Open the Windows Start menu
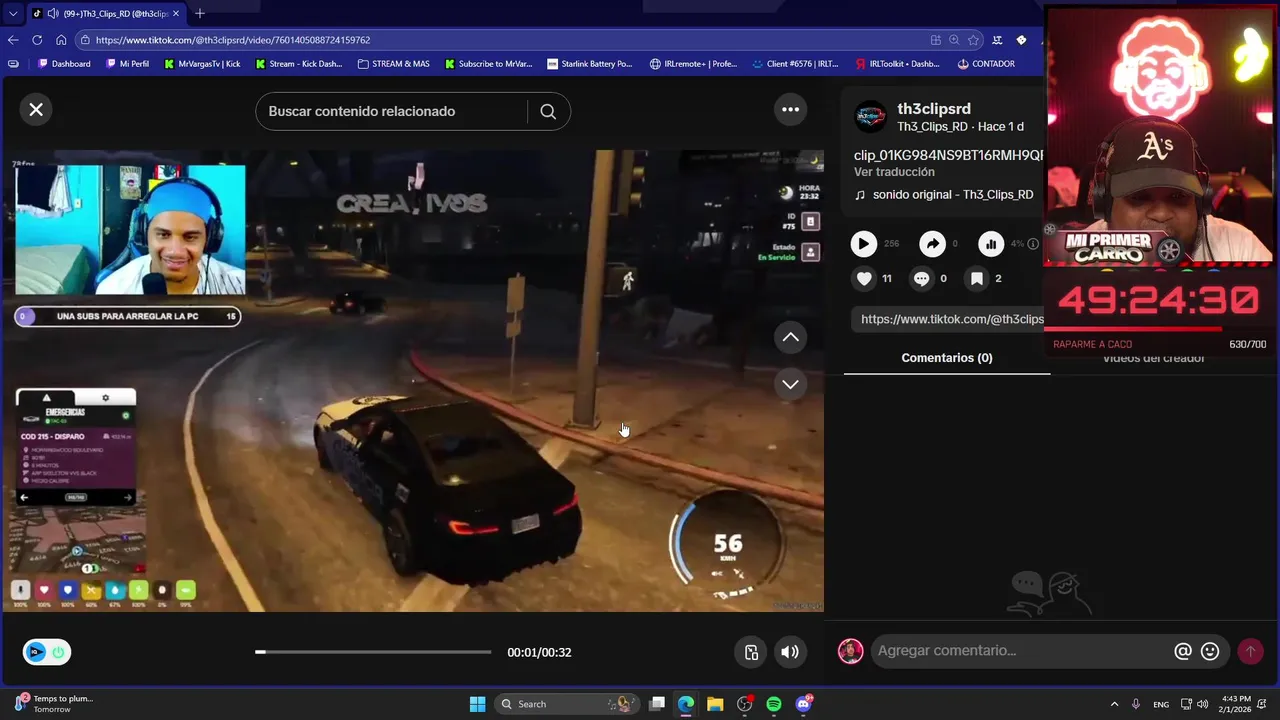This screenshot has height=720, width=1280. point(477,704)
